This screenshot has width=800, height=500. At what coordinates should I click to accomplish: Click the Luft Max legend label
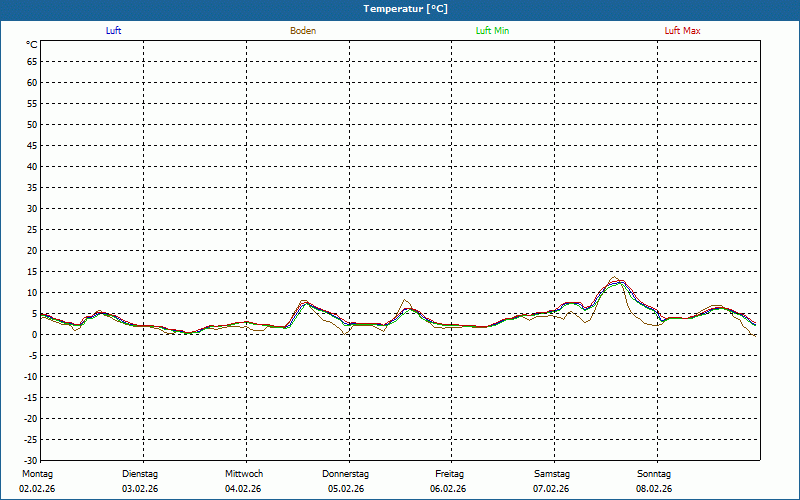(683, 31)
